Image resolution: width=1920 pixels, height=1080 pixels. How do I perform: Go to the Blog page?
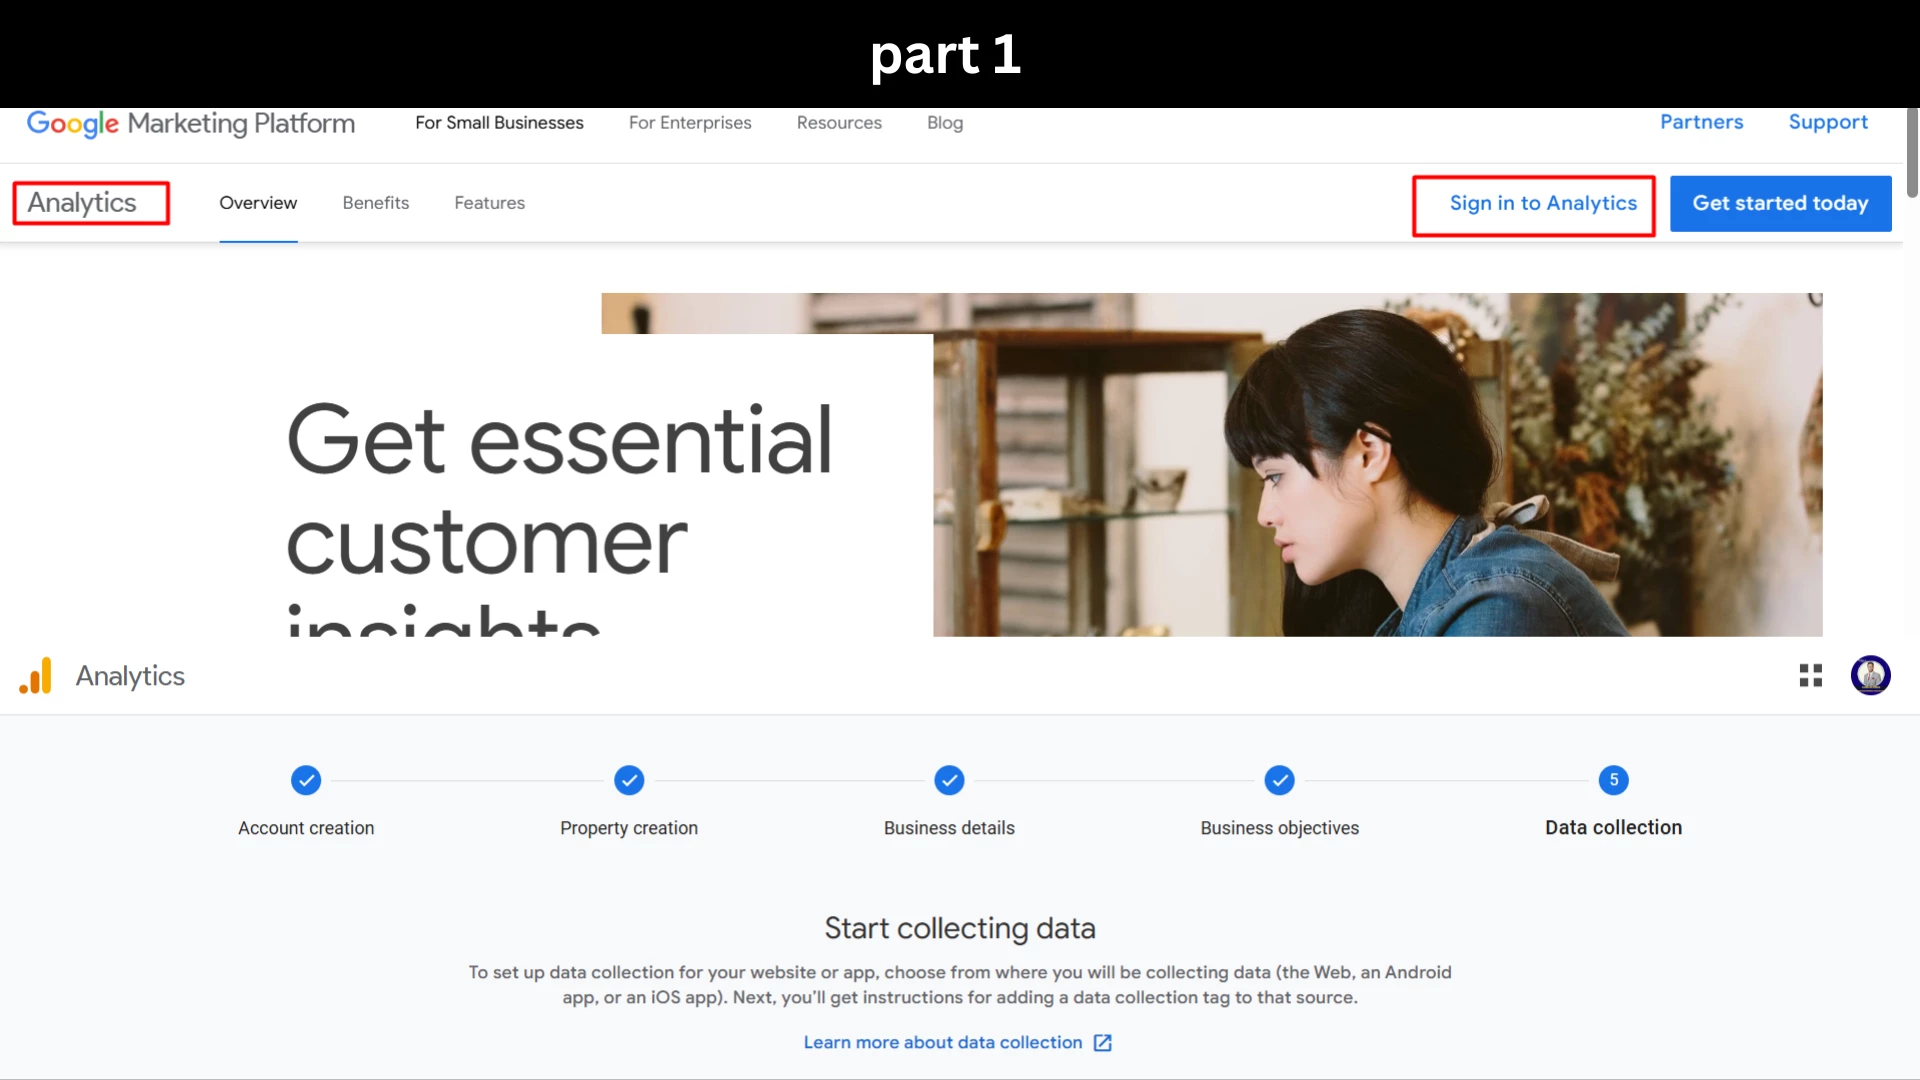[x=945, y=123]
